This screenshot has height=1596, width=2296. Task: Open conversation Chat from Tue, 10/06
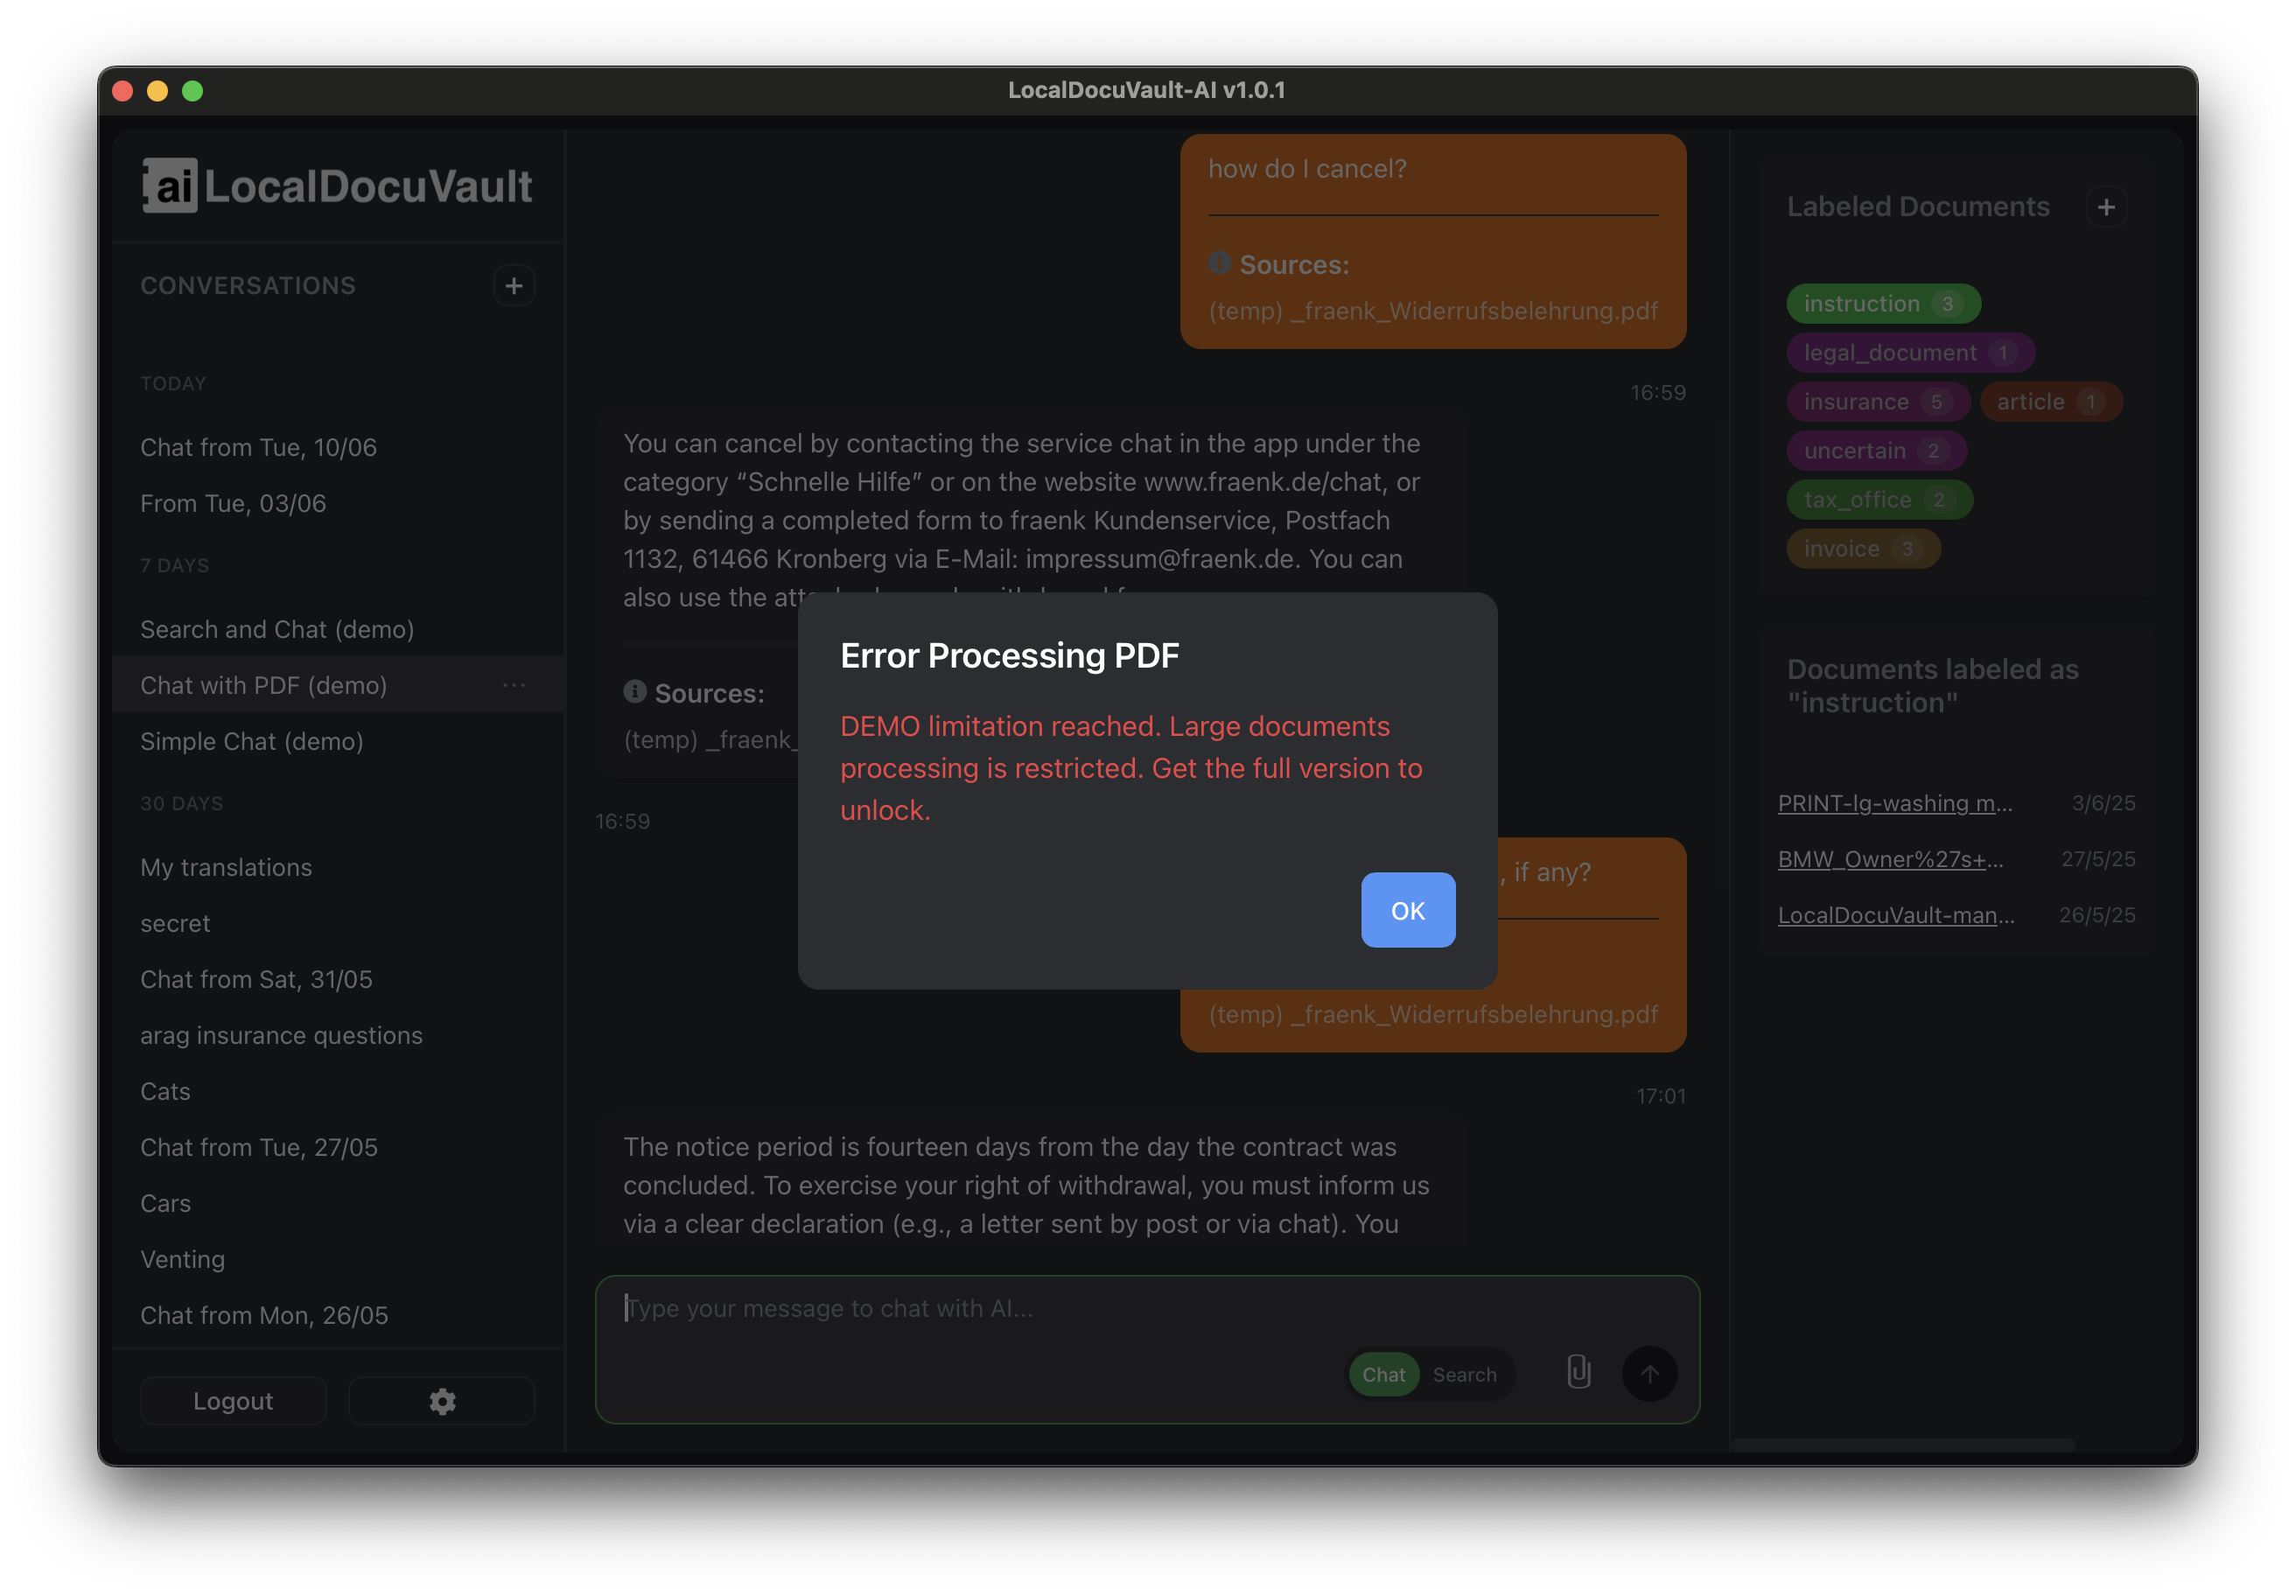pyautogui.click(x=338, y=447)
